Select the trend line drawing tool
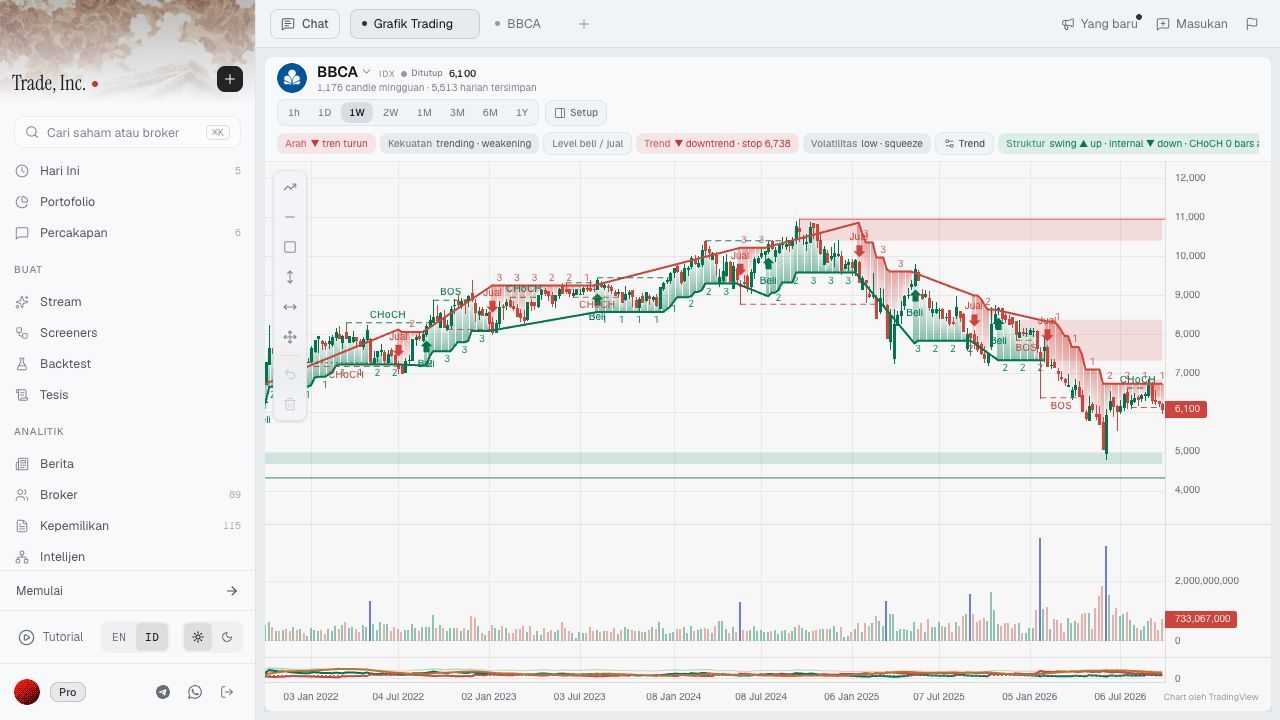The image size is (1280, 720). tap(290, 187)
